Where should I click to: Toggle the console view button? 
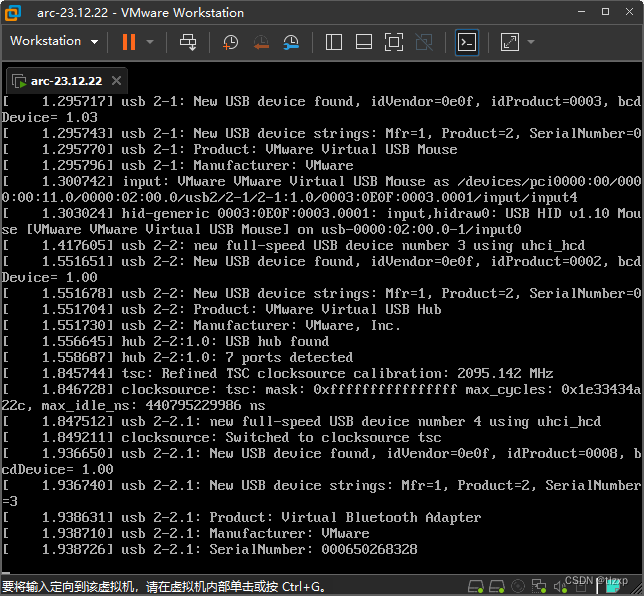(467, 42)
